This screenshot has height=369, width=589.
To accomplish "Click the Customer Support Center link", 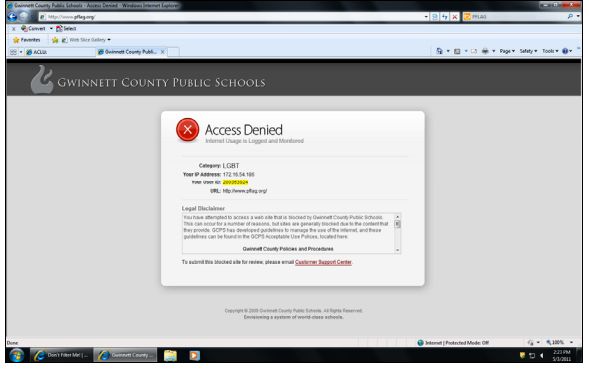I will [x=323, y=262].
